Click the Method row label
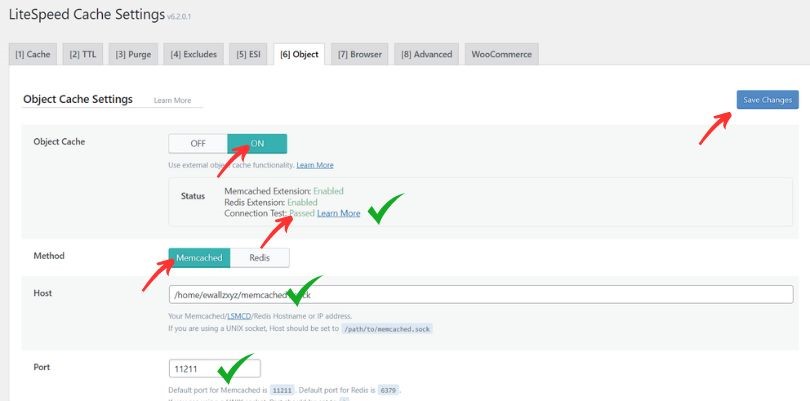 tap(49, 256)
